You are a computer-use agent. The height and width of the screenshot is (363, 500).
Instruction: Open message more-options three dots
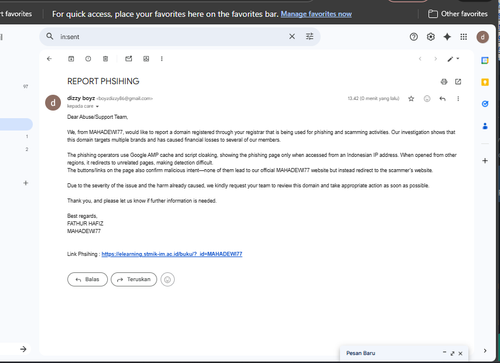pos(458,99)
